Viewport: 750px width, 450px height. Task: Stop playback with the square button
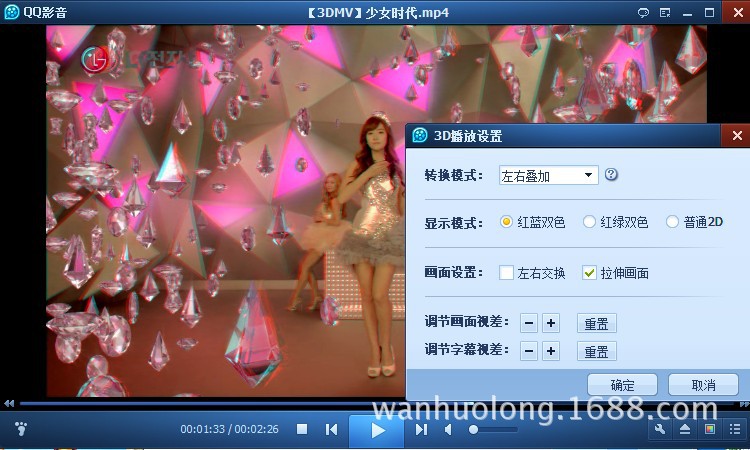click(302, 429)
